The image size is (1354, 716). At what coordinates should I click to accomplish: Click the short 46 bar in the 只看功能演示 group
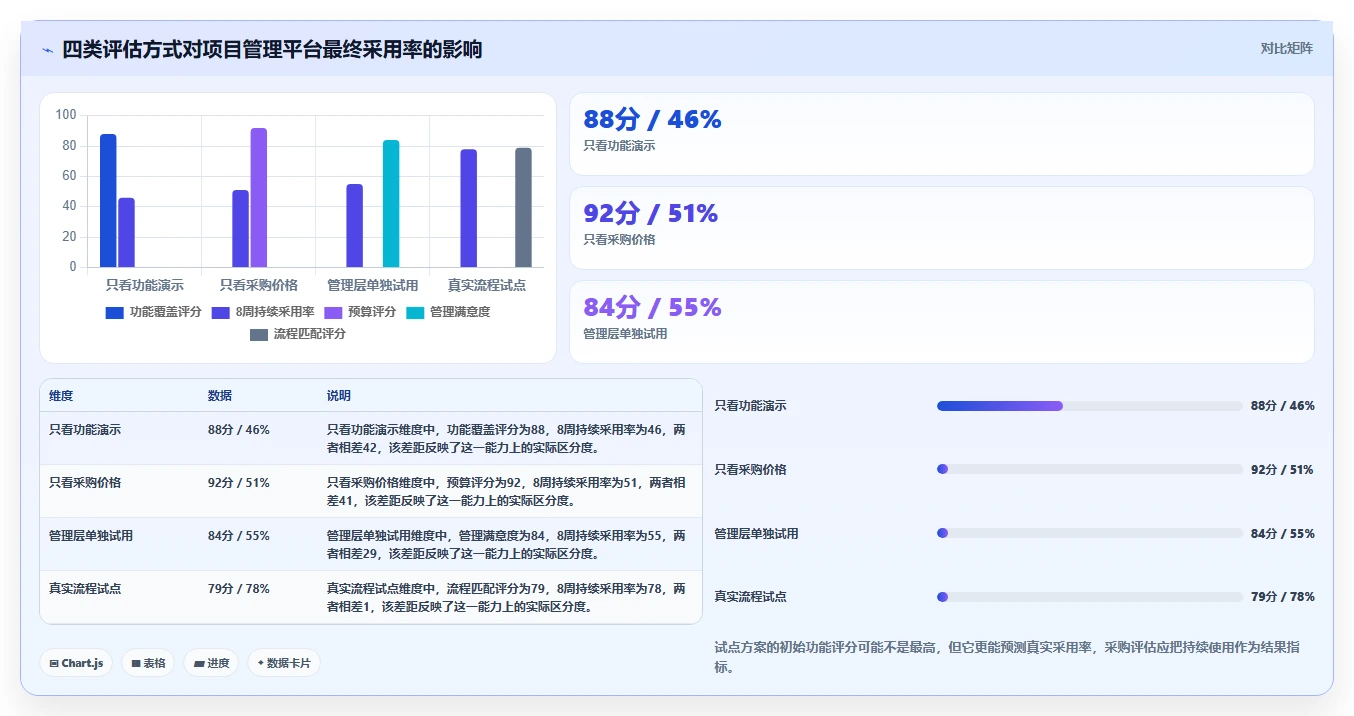[126, 232]
